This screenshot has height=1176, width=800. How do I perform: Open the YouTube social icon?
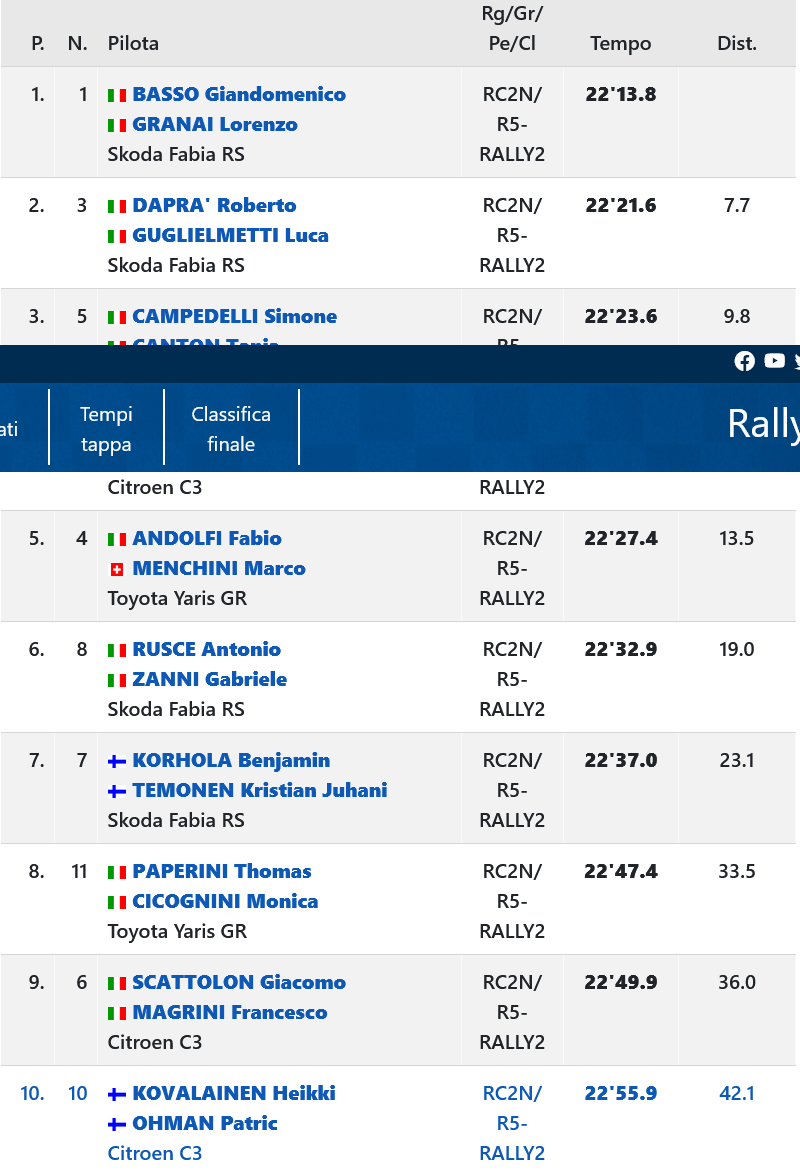pyautogui.click(x=774, y=361)
